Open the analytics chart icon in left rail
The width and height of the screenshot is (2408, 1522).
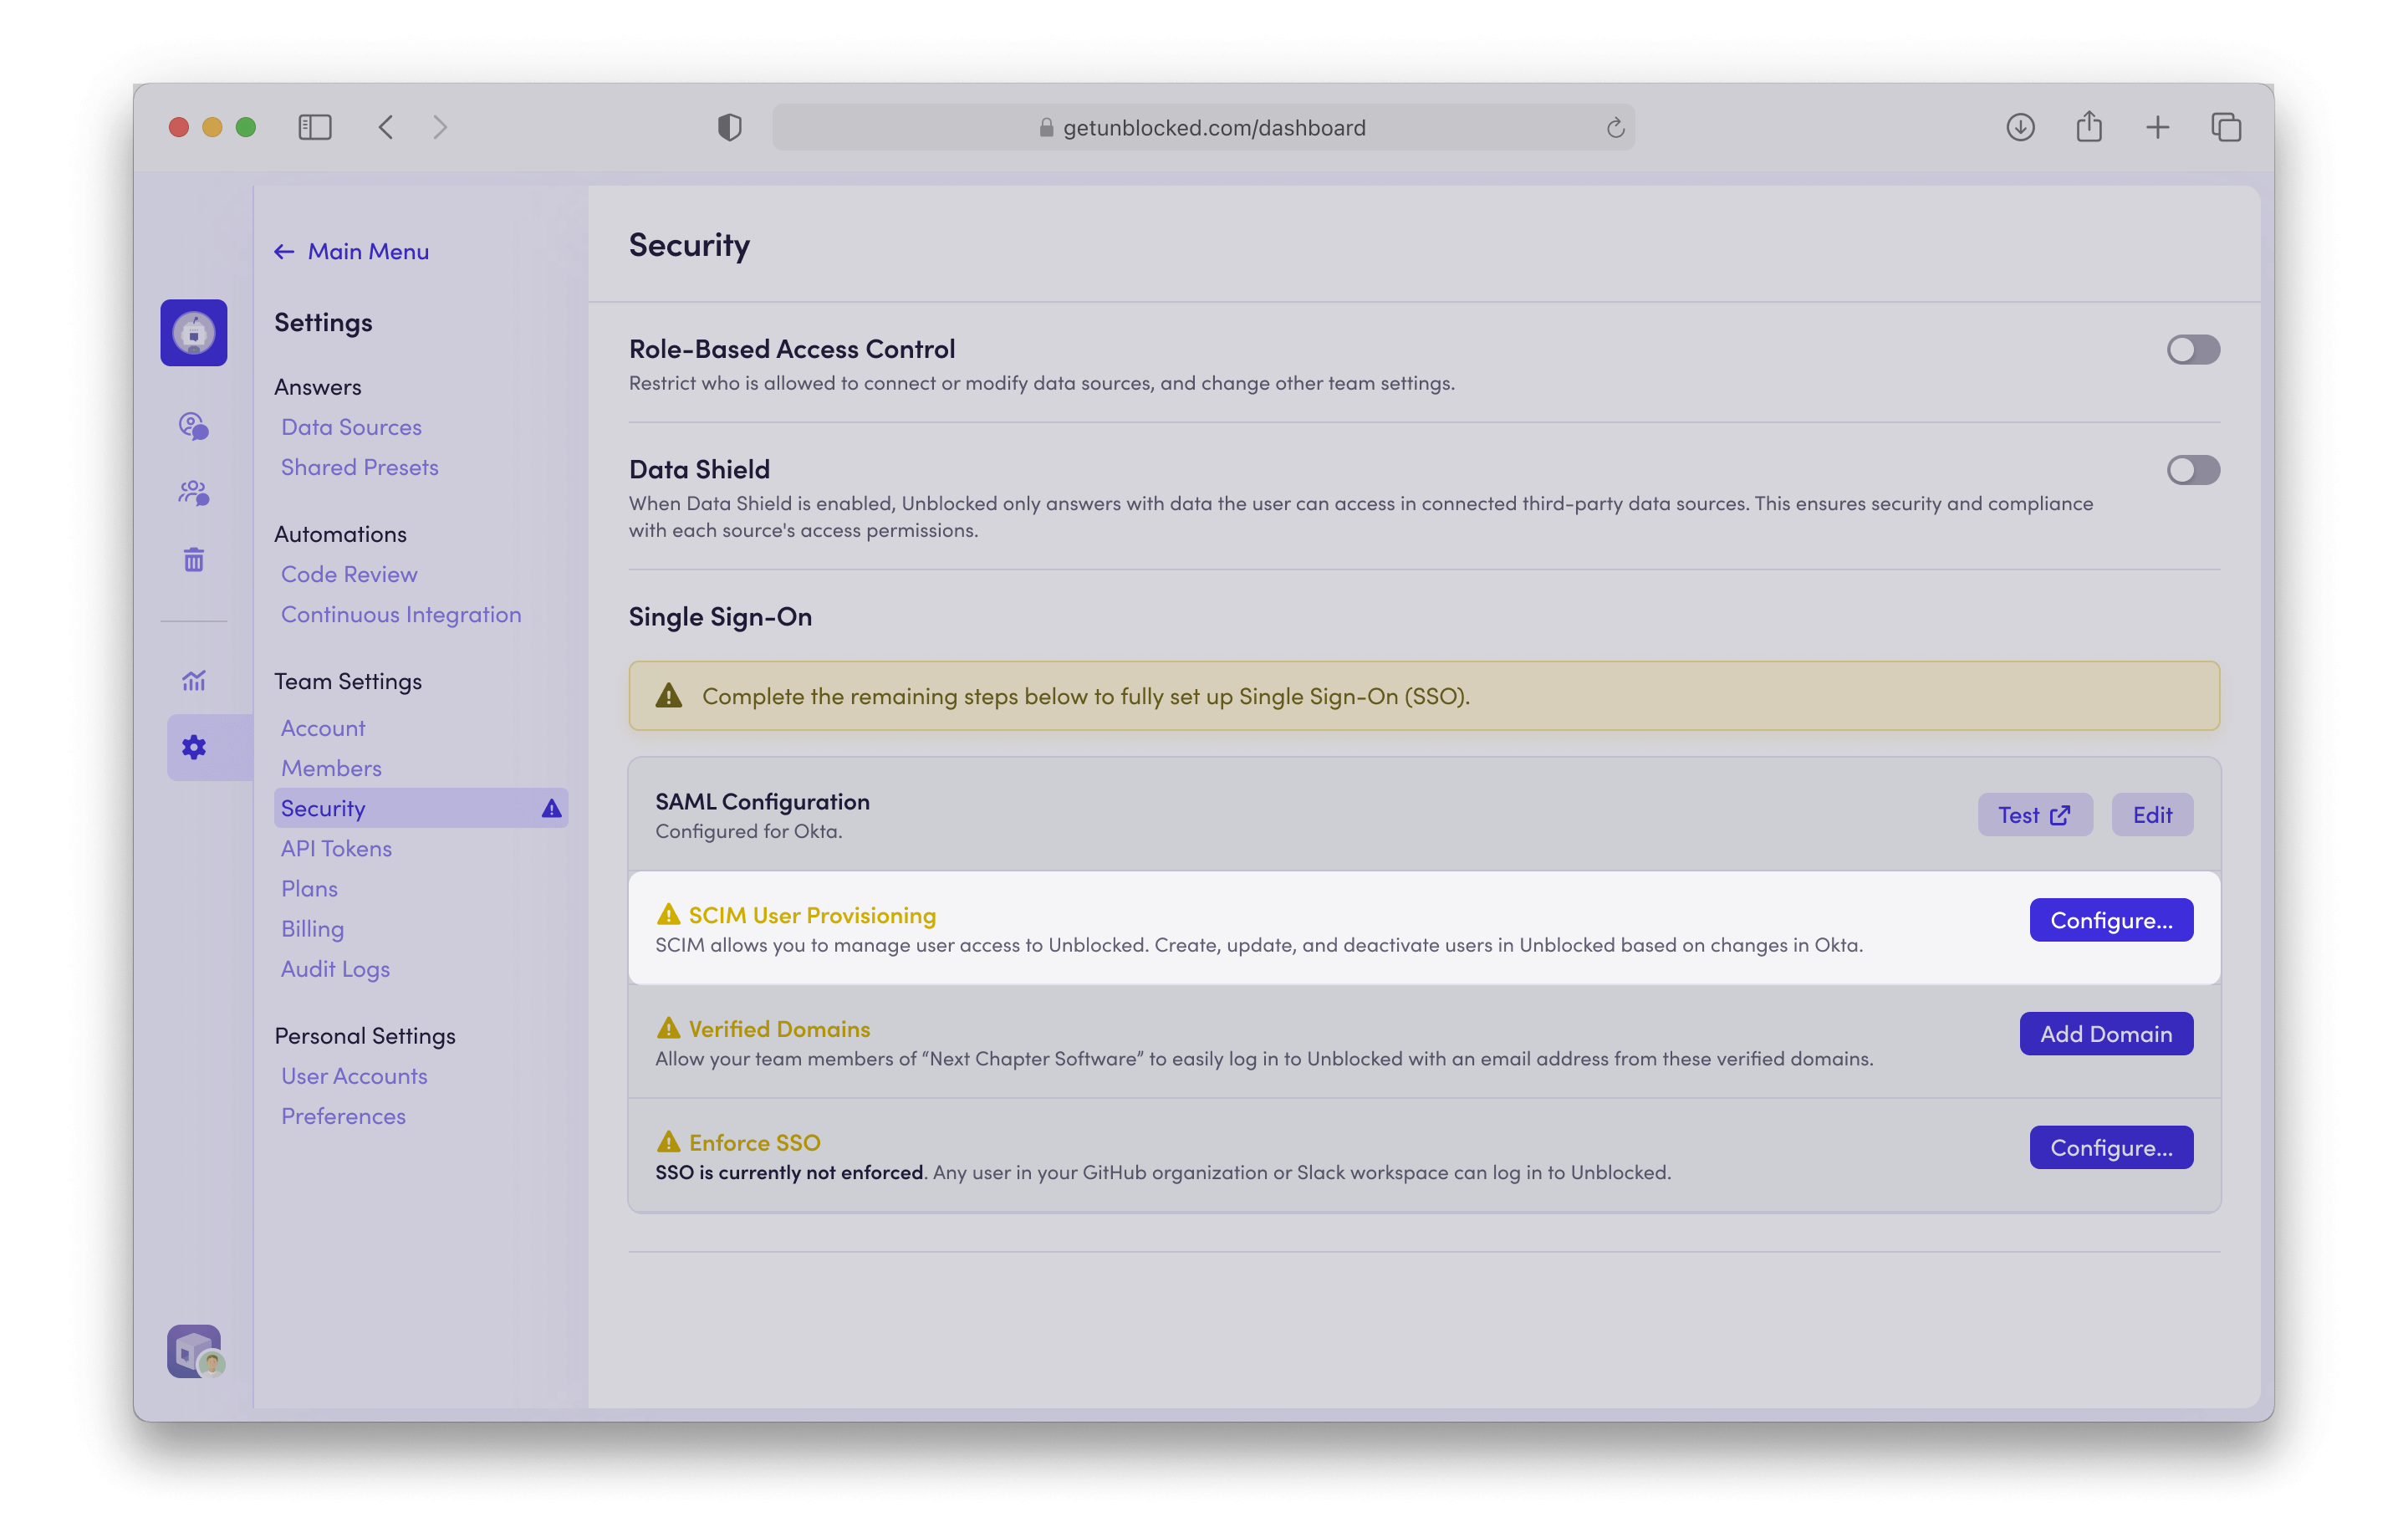click(194, 681)
